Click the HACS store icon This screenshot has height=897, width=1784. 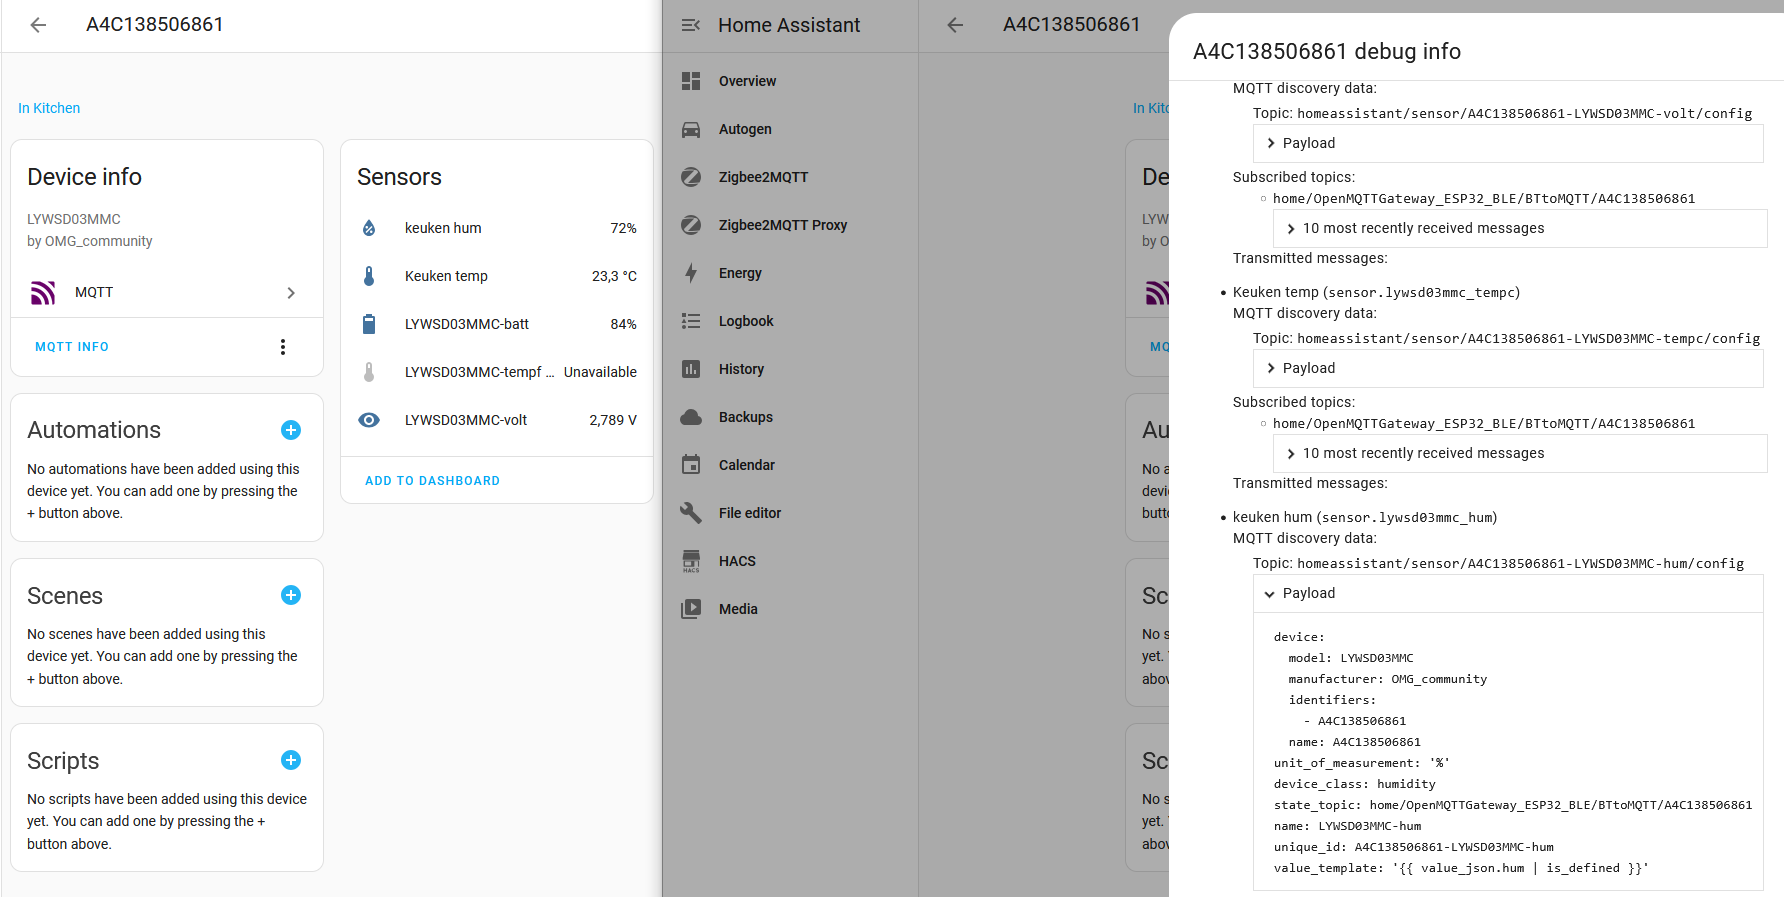(691, 561)
